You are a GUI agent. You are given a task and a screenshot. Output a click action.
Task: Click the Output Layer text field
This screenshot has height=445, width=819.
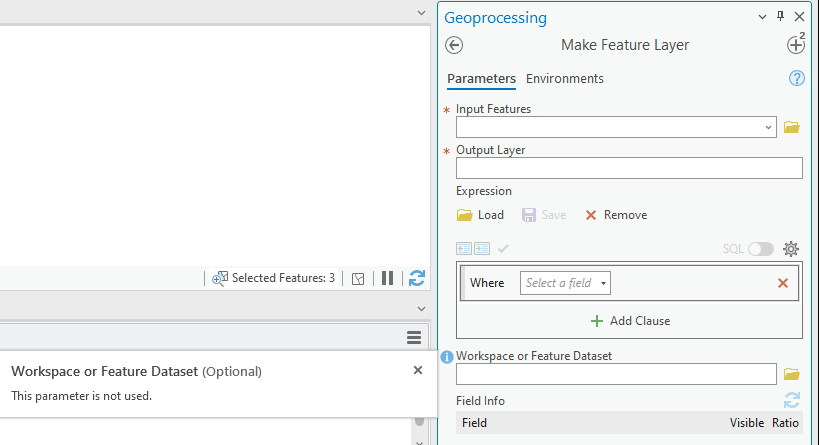pyautogui.click(x=629, y=168)
